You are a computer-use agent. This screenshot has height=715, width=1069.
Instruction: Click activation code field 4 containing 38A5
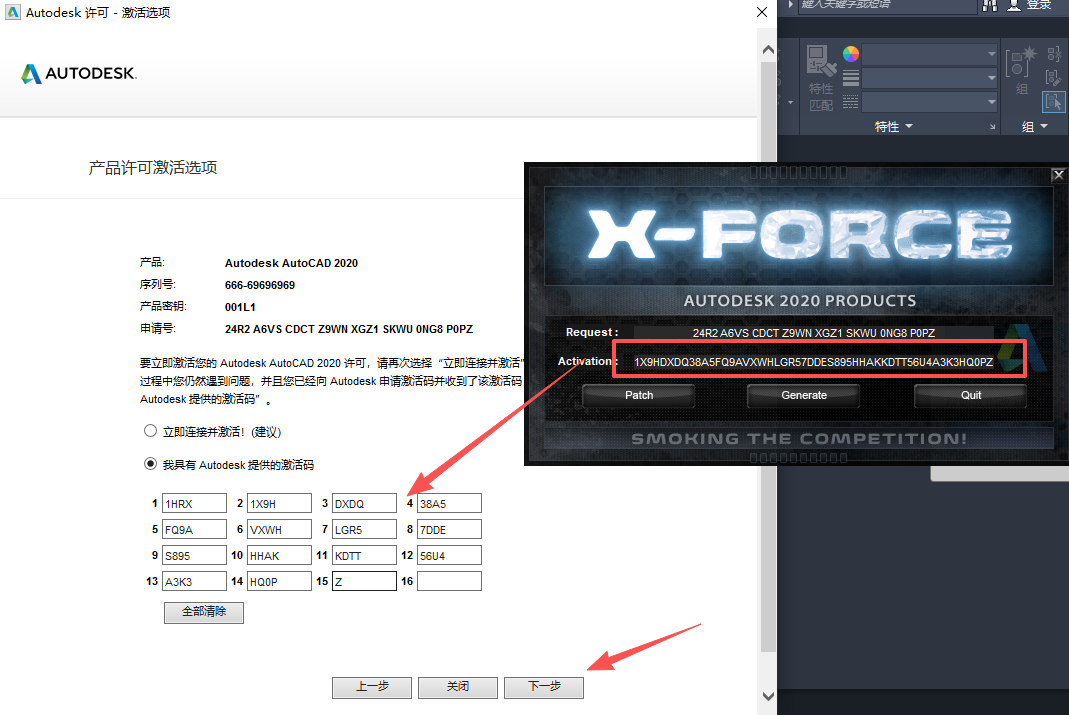449,503
